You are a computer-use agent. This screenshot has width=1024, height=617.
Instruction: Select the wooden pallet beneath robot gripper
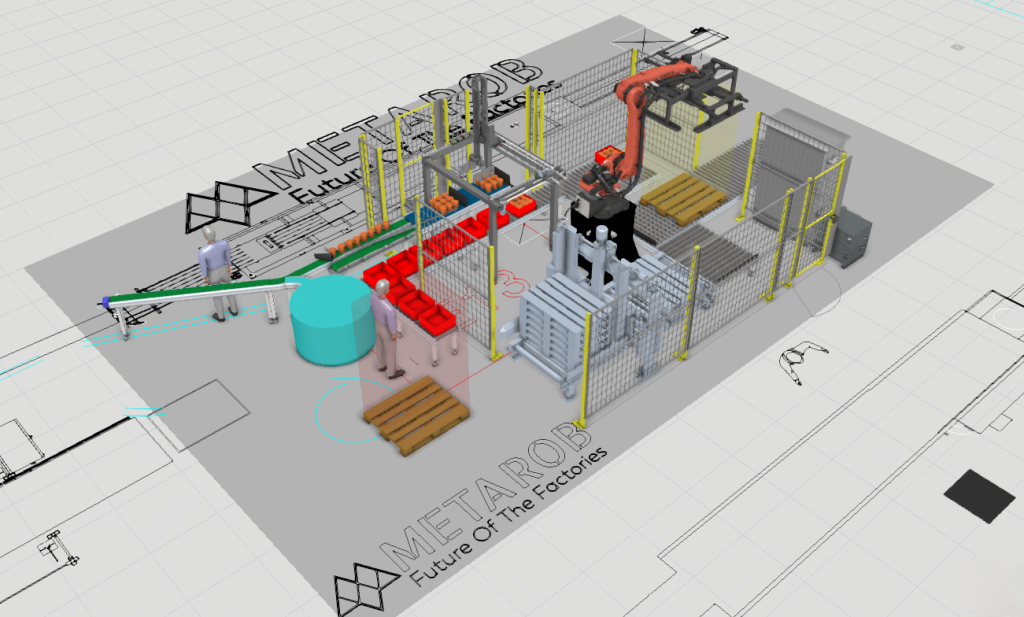[683, 197]
